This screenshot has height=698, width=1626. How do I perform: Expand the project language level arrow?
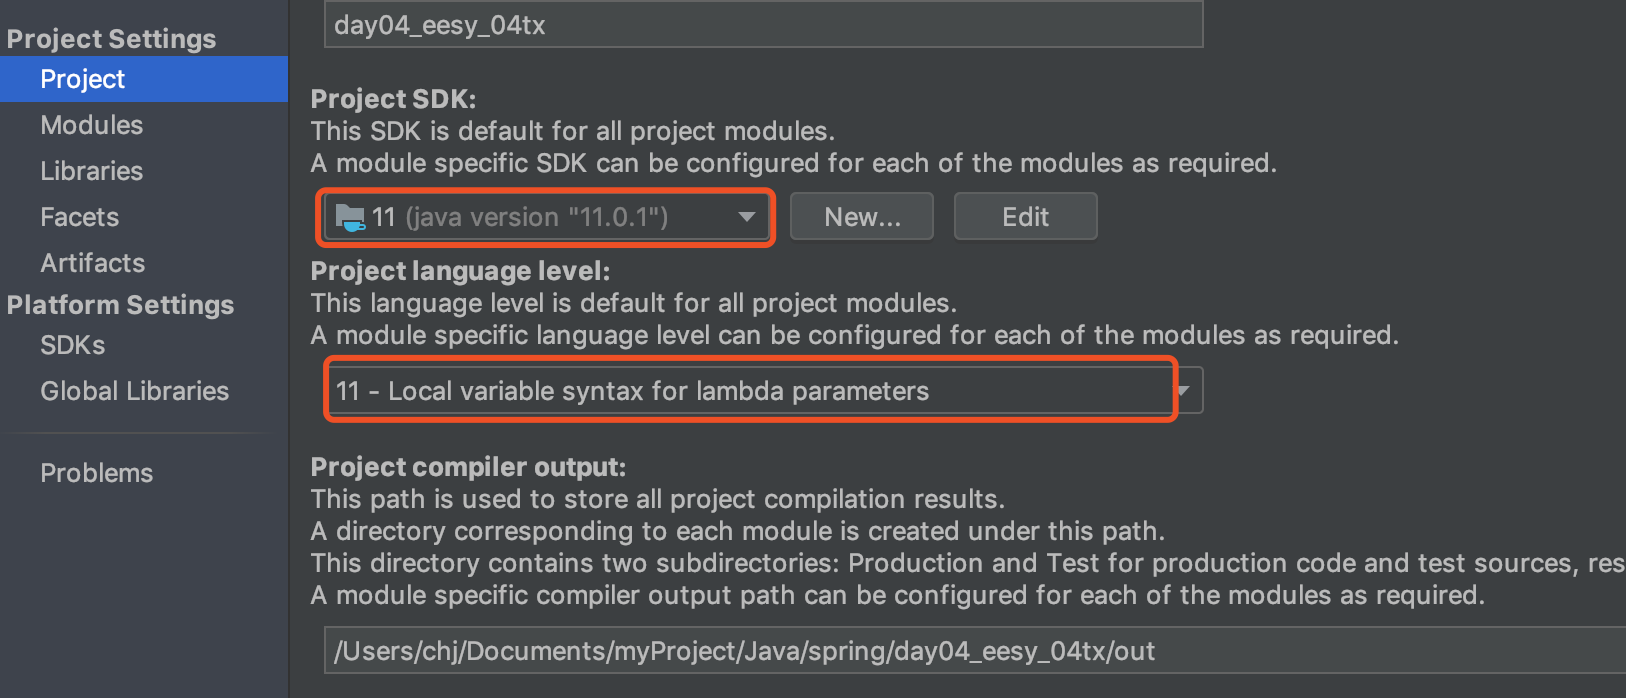tap(1186, 391)
